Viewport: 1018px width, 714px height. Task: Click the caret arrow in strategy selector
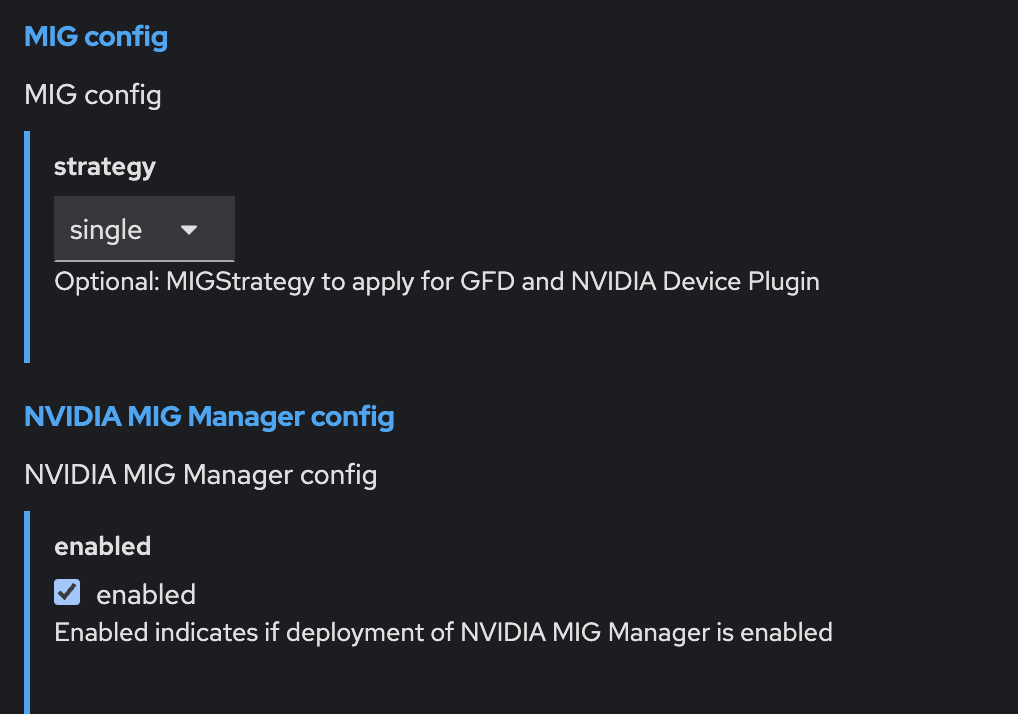tap(189, 230)
